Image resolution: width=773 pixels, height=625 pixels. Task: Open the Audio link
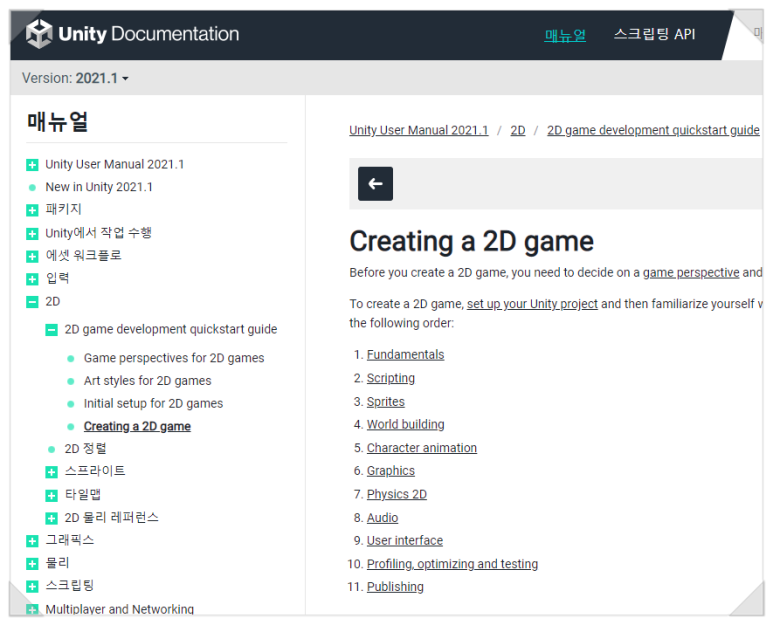(x=383, y=518)
